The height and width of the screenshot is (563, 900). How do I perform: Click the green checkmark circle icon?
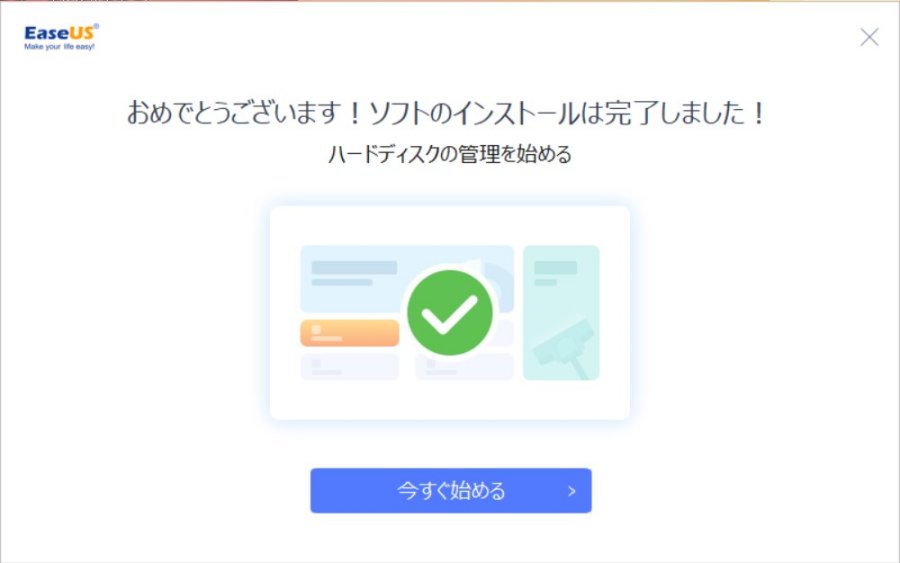(x=449, y=313)
